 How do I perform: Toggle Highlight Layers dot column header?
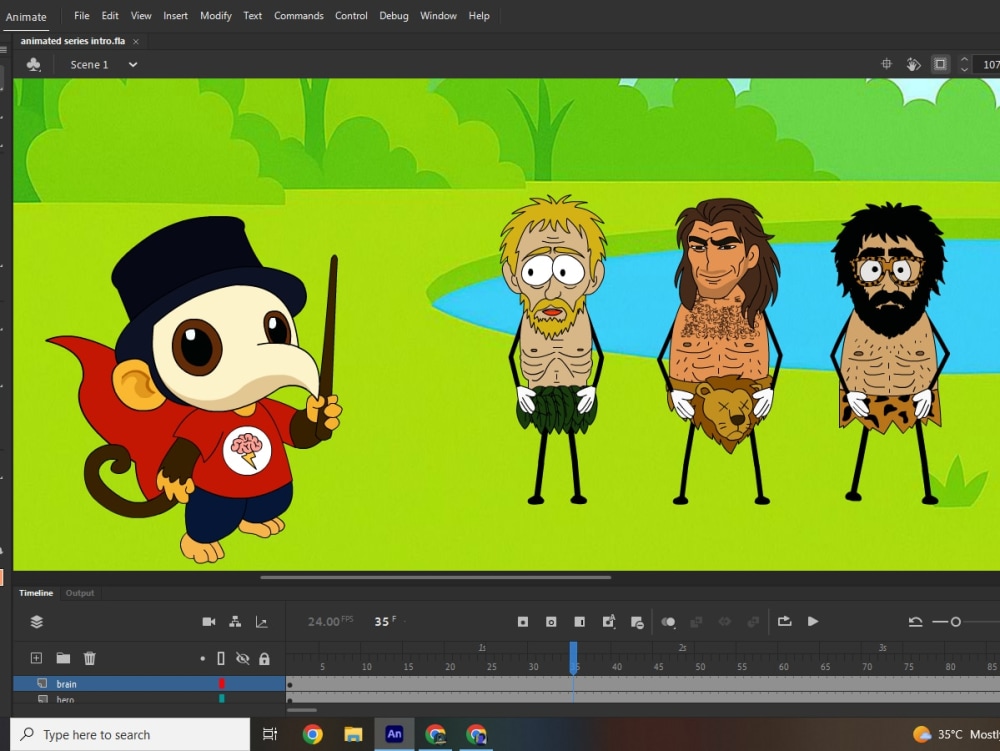202,659
